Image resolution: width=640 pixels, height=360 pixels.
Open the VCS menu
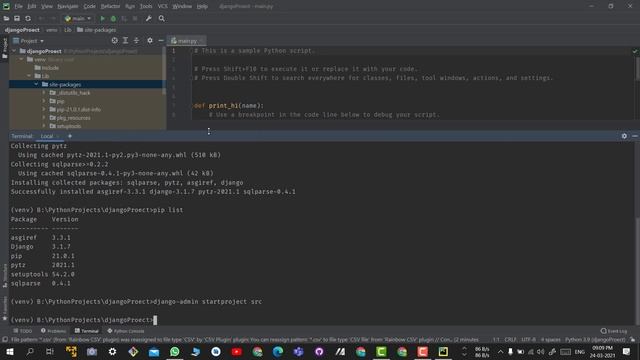click(x=162, y=6)
